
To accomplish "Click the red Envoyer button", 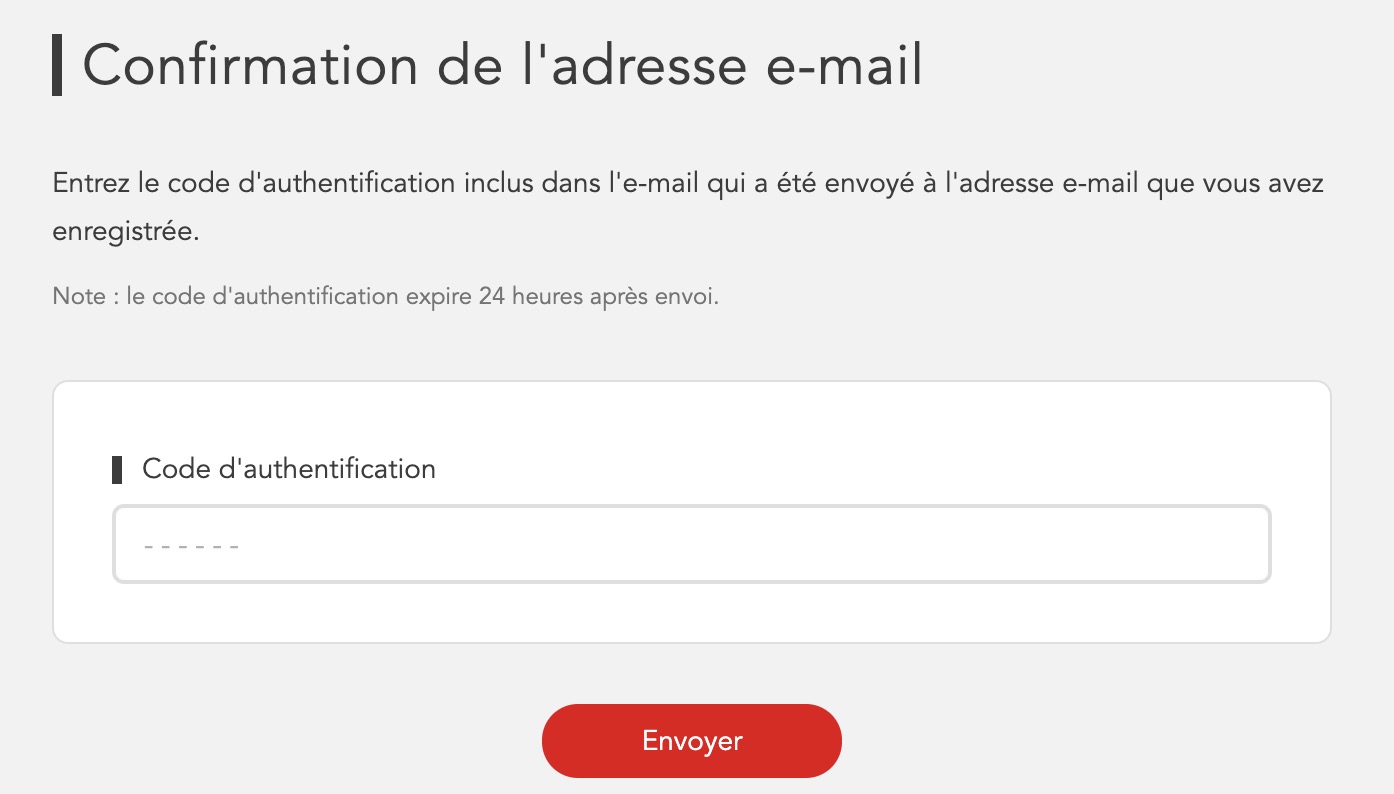I will 691,741.
